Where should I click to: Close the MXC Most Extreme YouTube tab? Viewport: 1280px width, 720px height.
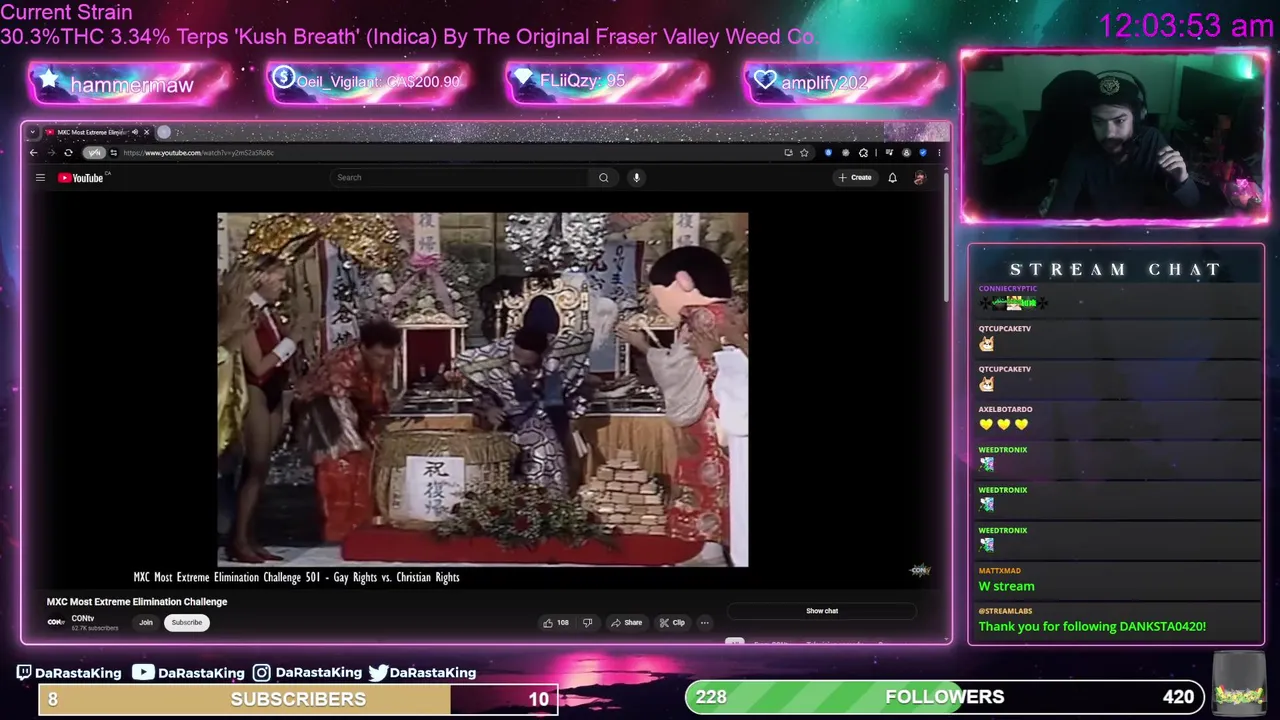tap(146, 132)
